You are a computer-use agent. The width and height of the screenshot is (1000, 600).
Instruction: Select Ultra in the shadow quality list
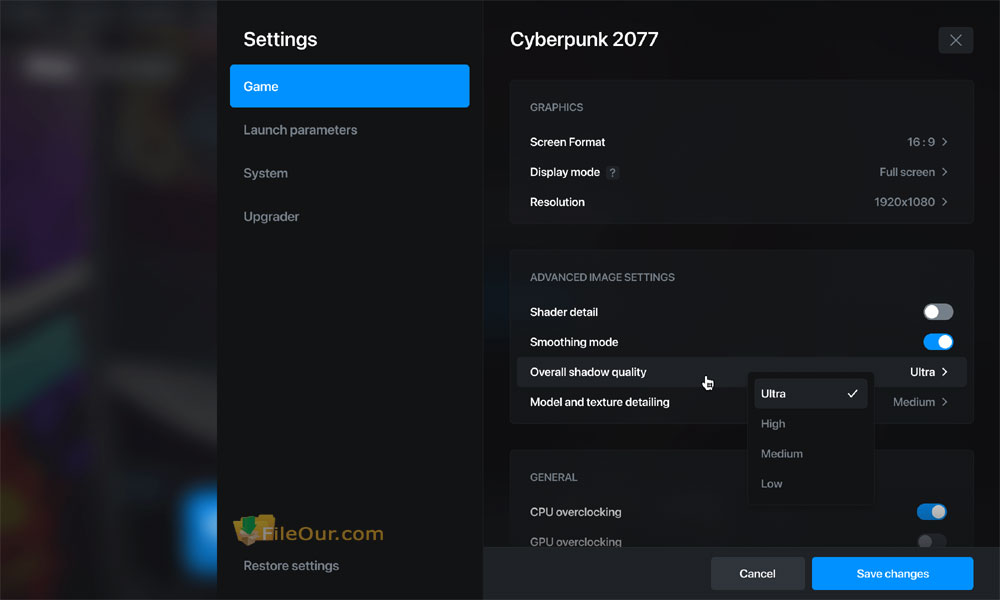tap(811, 393)
